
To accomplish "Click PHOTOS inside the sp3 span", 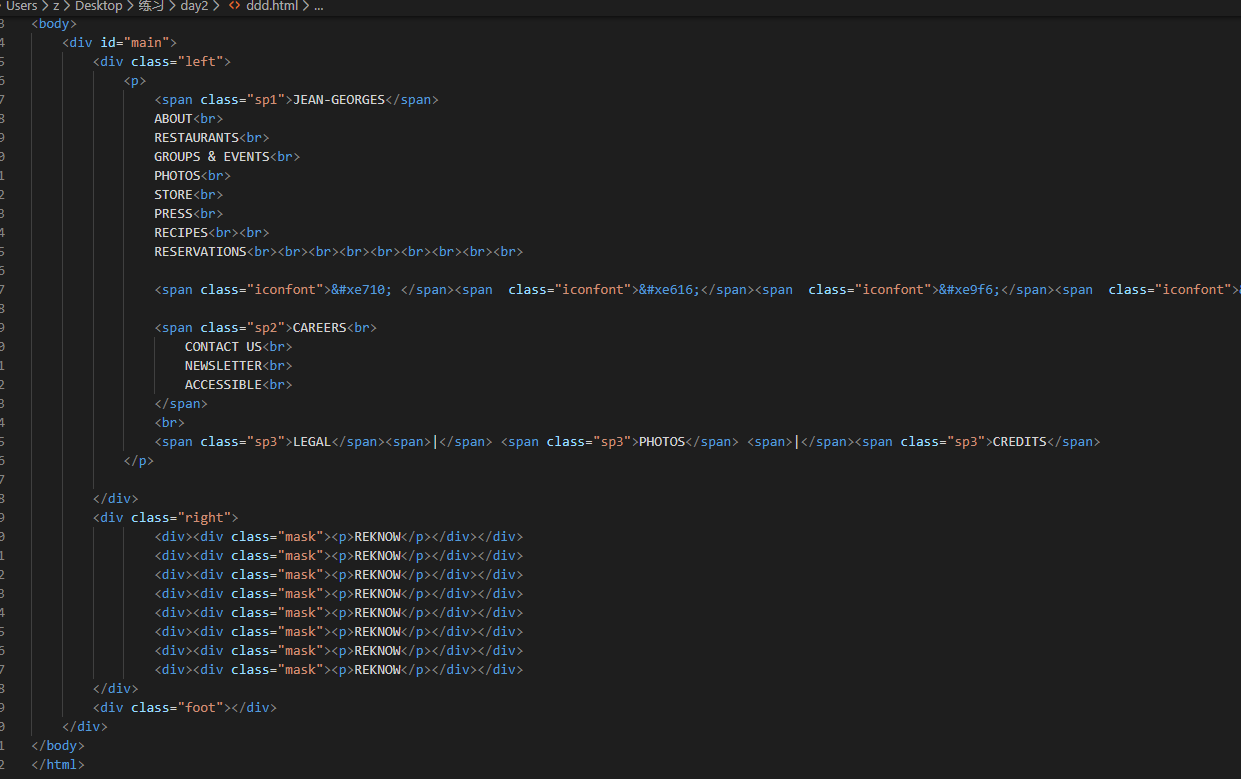I will [x=662, y=442].
